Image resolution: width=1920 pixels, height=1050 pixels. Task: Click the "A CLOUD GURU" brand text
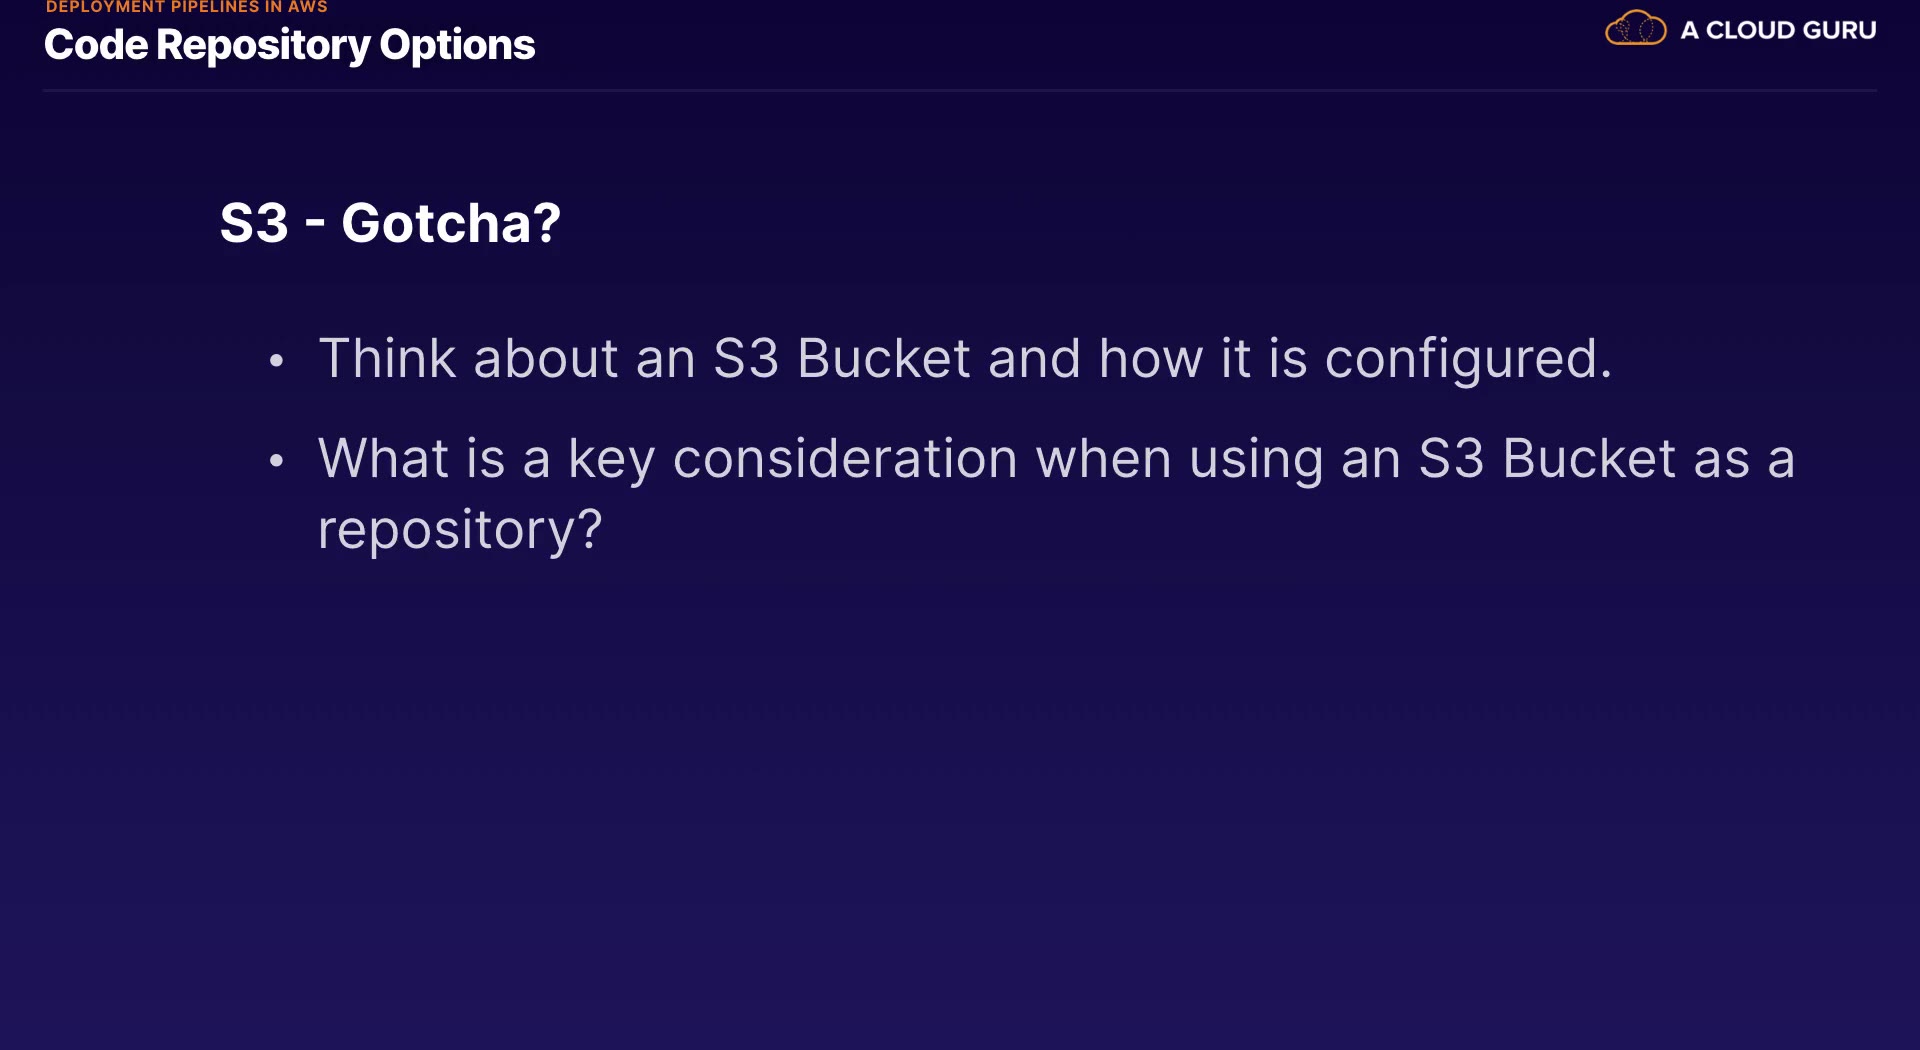pos(1778,30)
